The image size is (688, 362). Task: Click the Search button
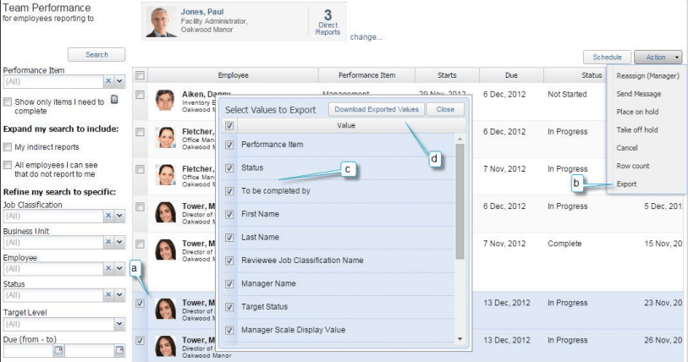click(97, 54)
